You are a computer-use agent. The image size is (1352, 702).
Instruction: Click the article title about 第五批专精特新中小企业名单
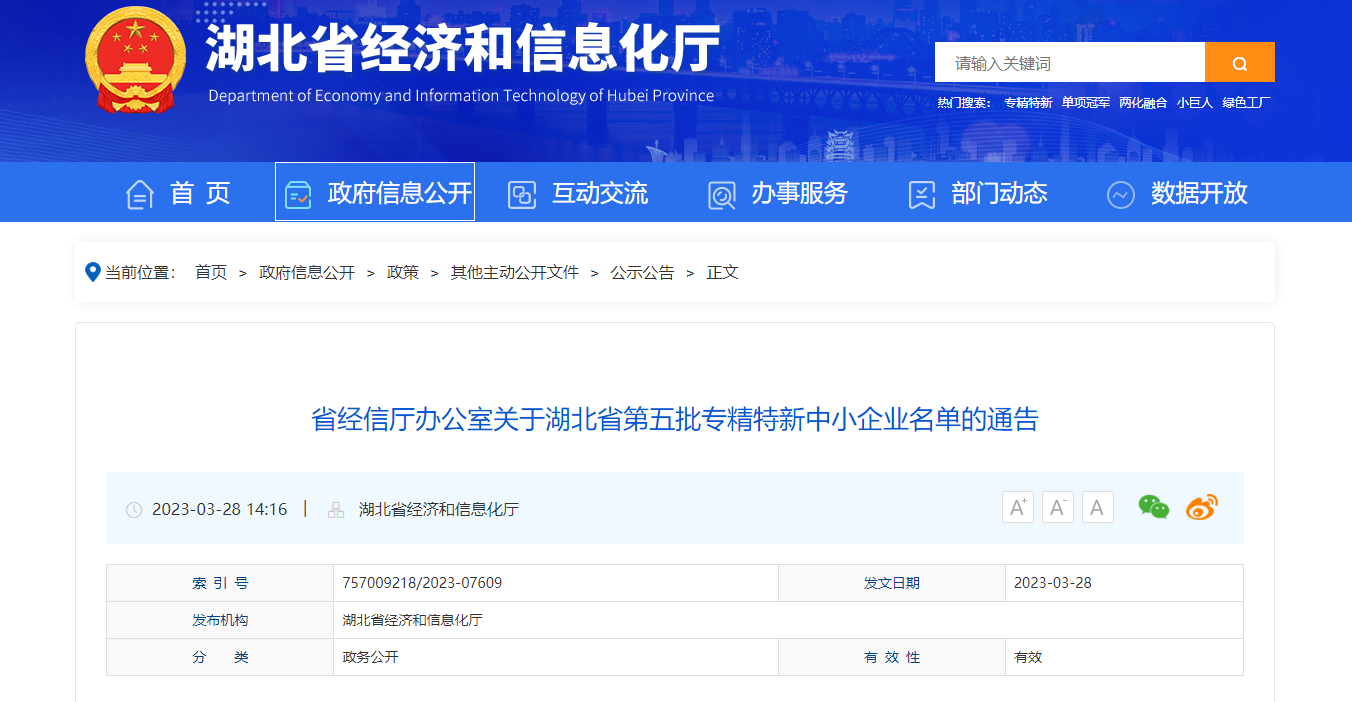(675, 419)
